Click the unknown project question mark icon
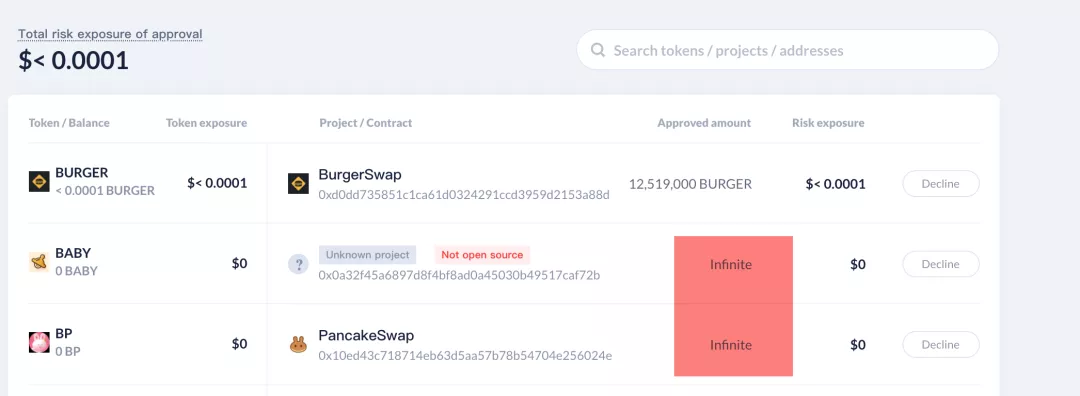Viewport: 1080px width, 396px height. click(x=298, y=264)
